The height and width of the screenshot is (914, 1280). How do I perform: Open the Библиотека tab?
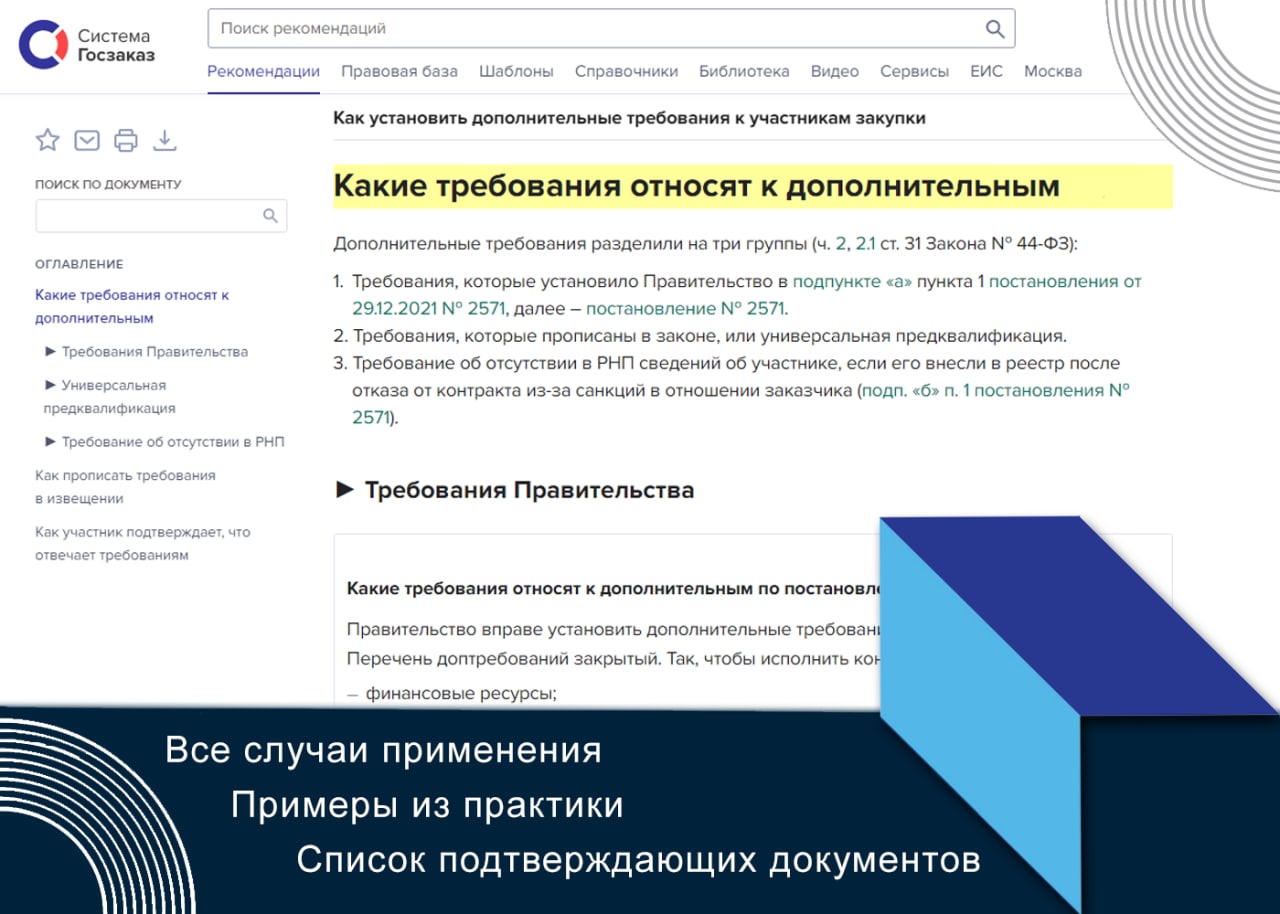(x=744, y=71)
